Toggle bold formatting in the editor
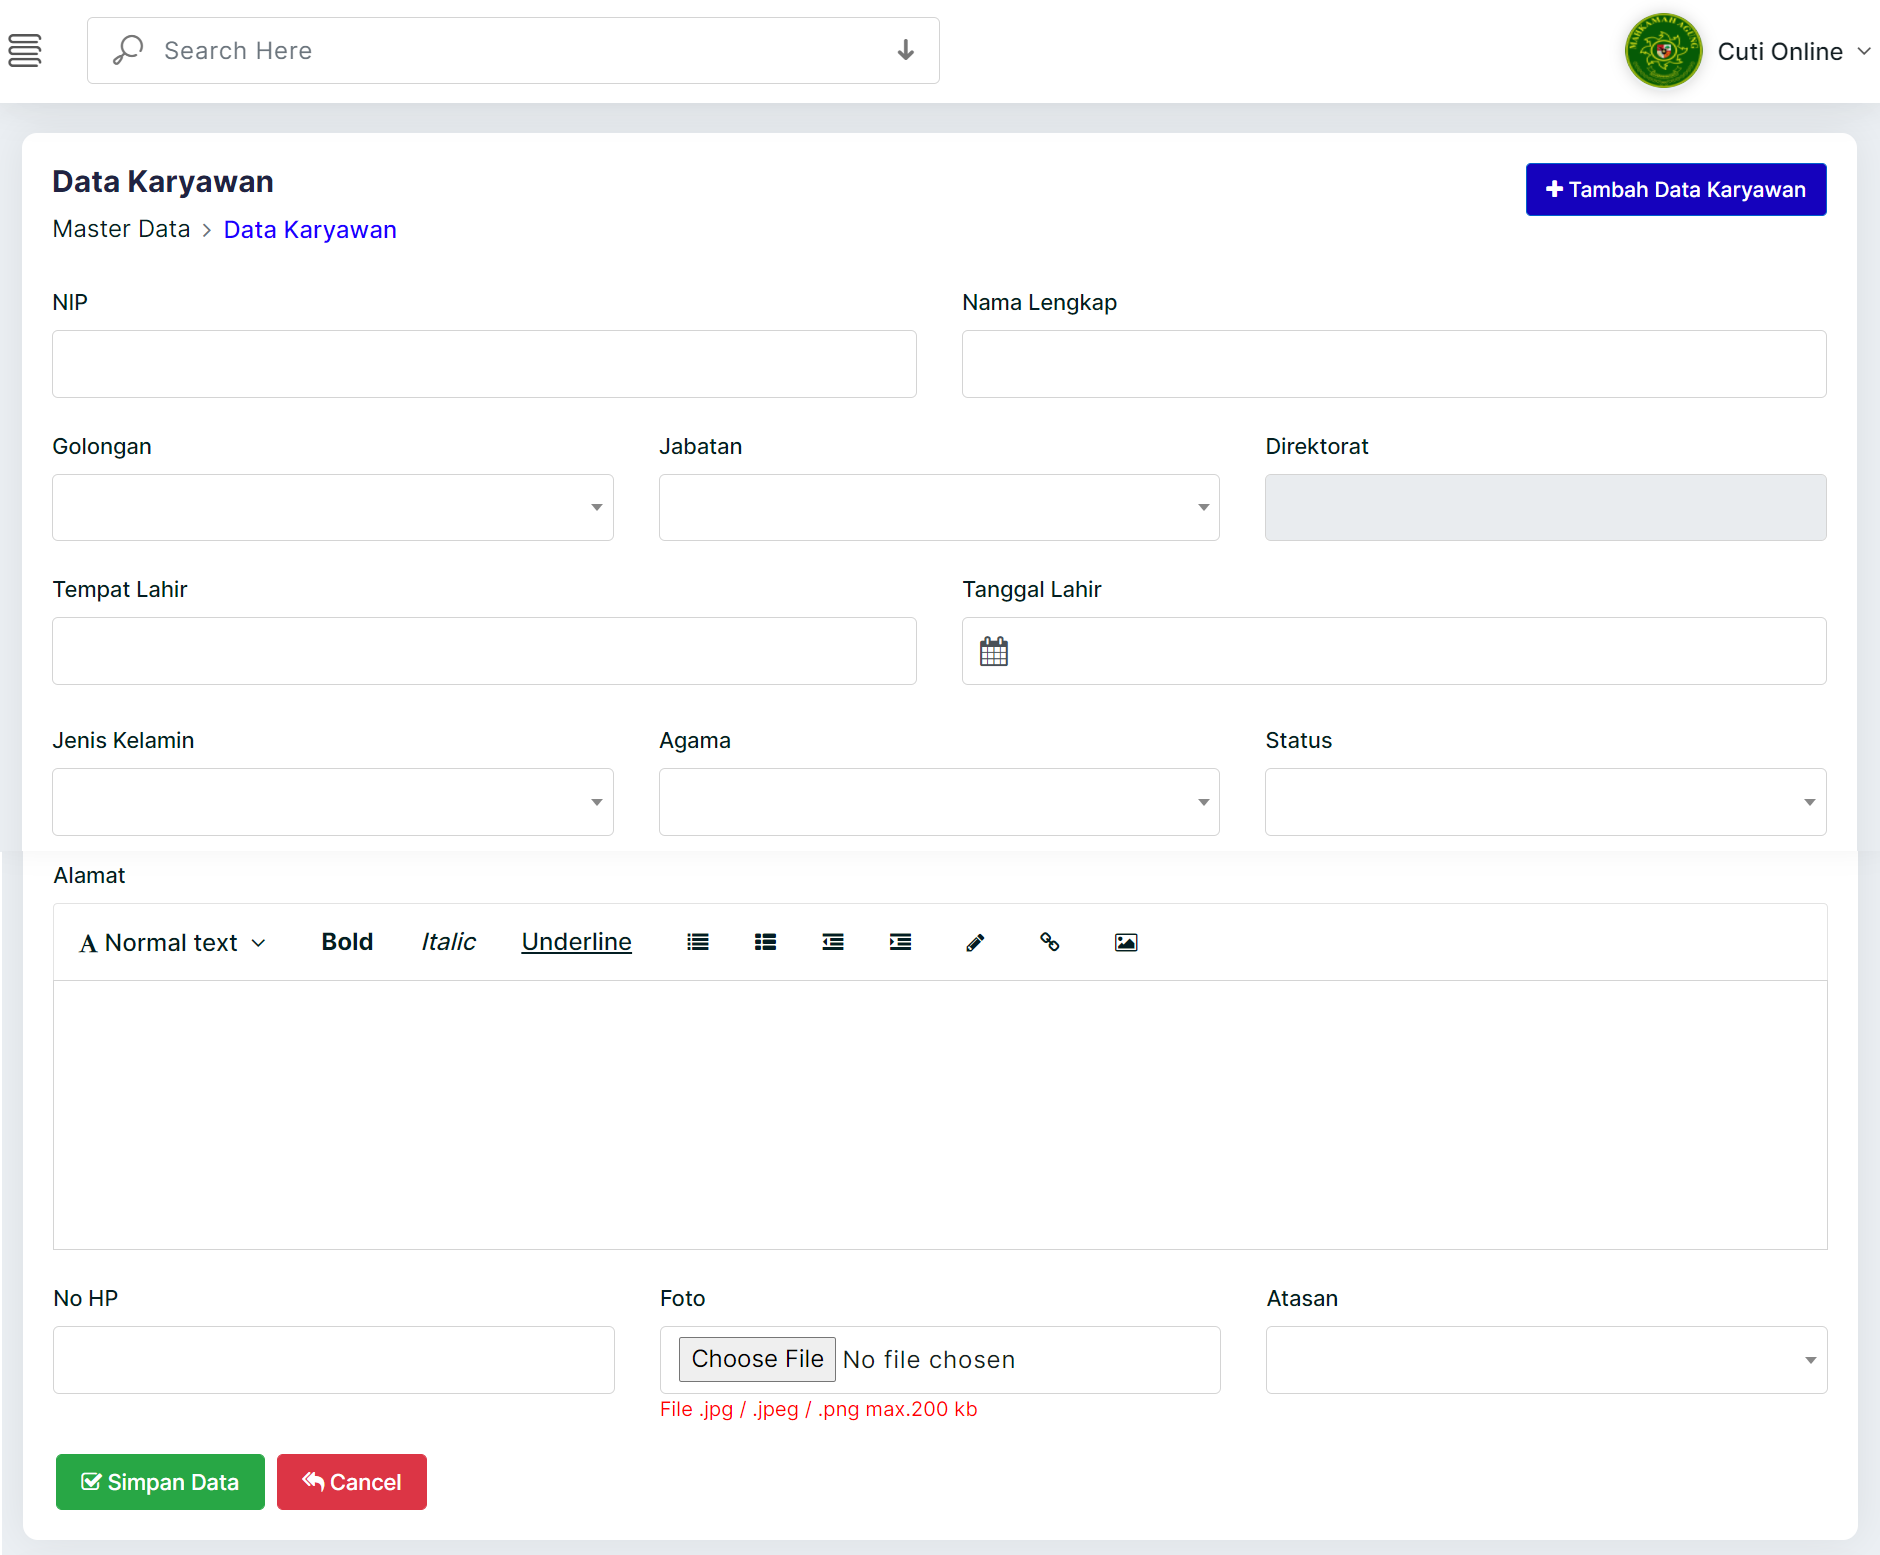Screen dimensions: 1880x1555 tap(347, 941)
